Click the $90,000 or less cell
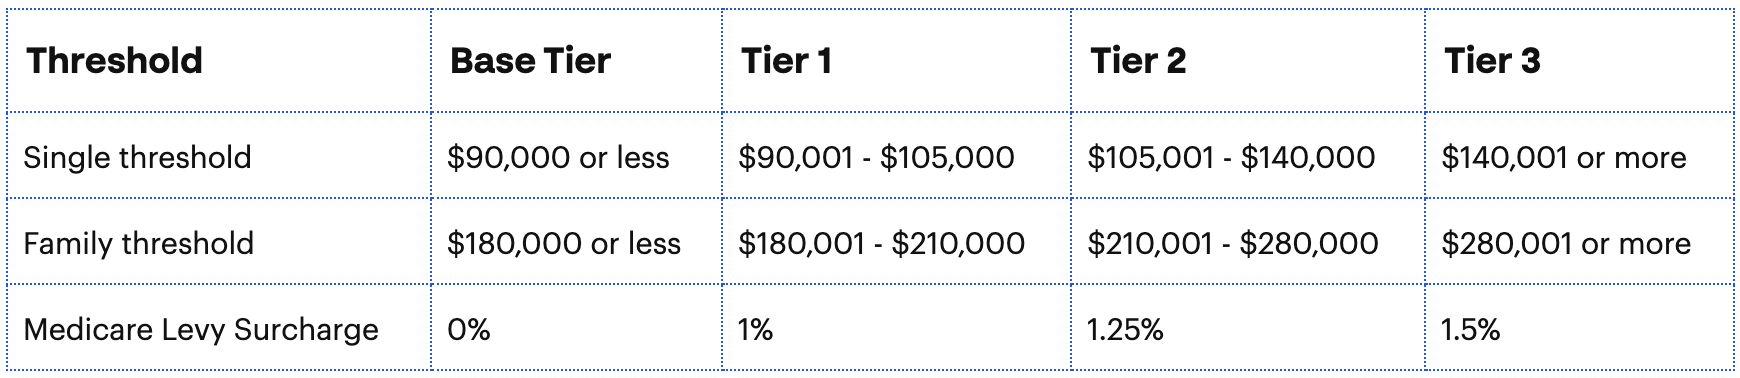Viewport: 1740px width, 378px height. 577,156
